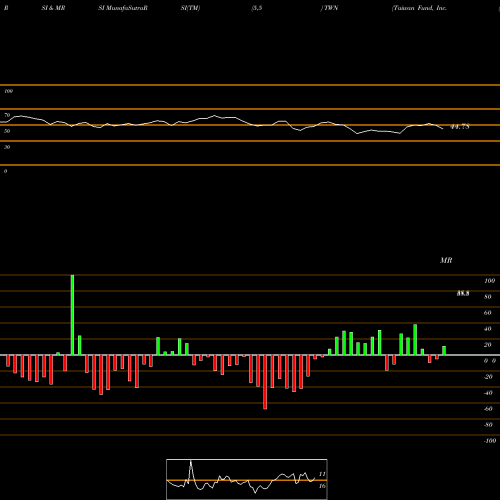
Task: Click the '-100' label on MR axis
Action: [490, 441]
